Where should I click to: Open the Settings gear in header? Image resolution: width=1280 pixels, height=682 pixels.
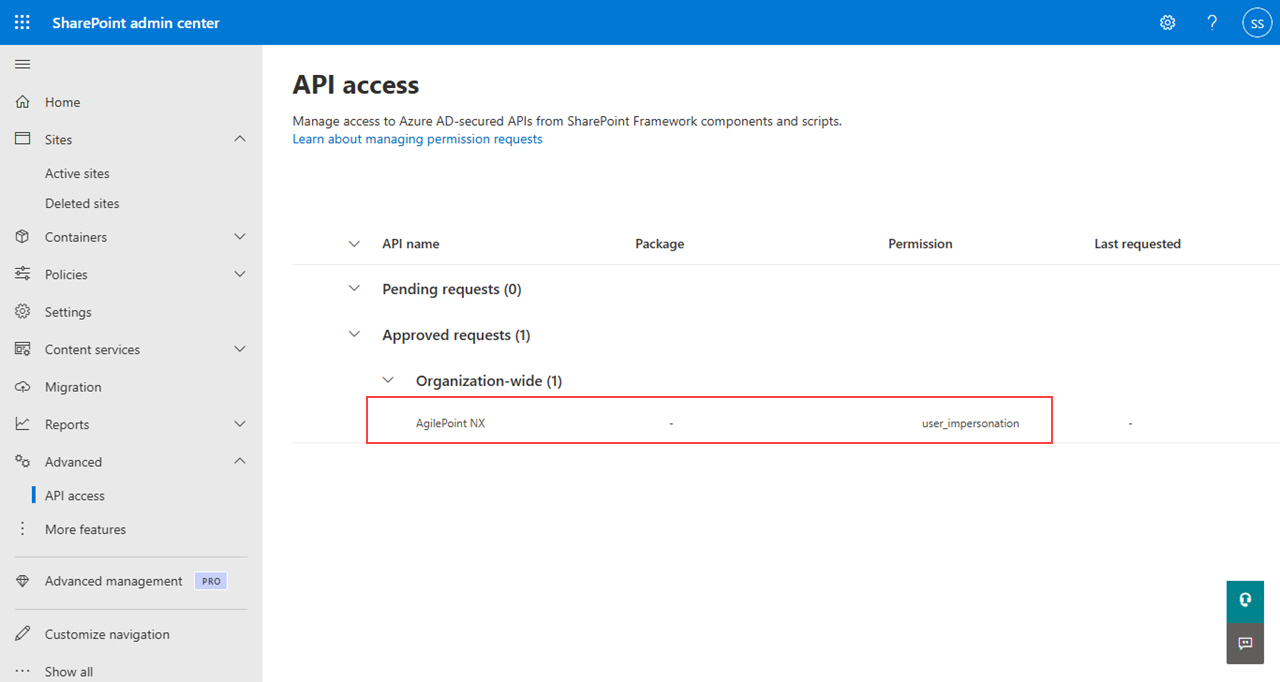[1167, 22]
